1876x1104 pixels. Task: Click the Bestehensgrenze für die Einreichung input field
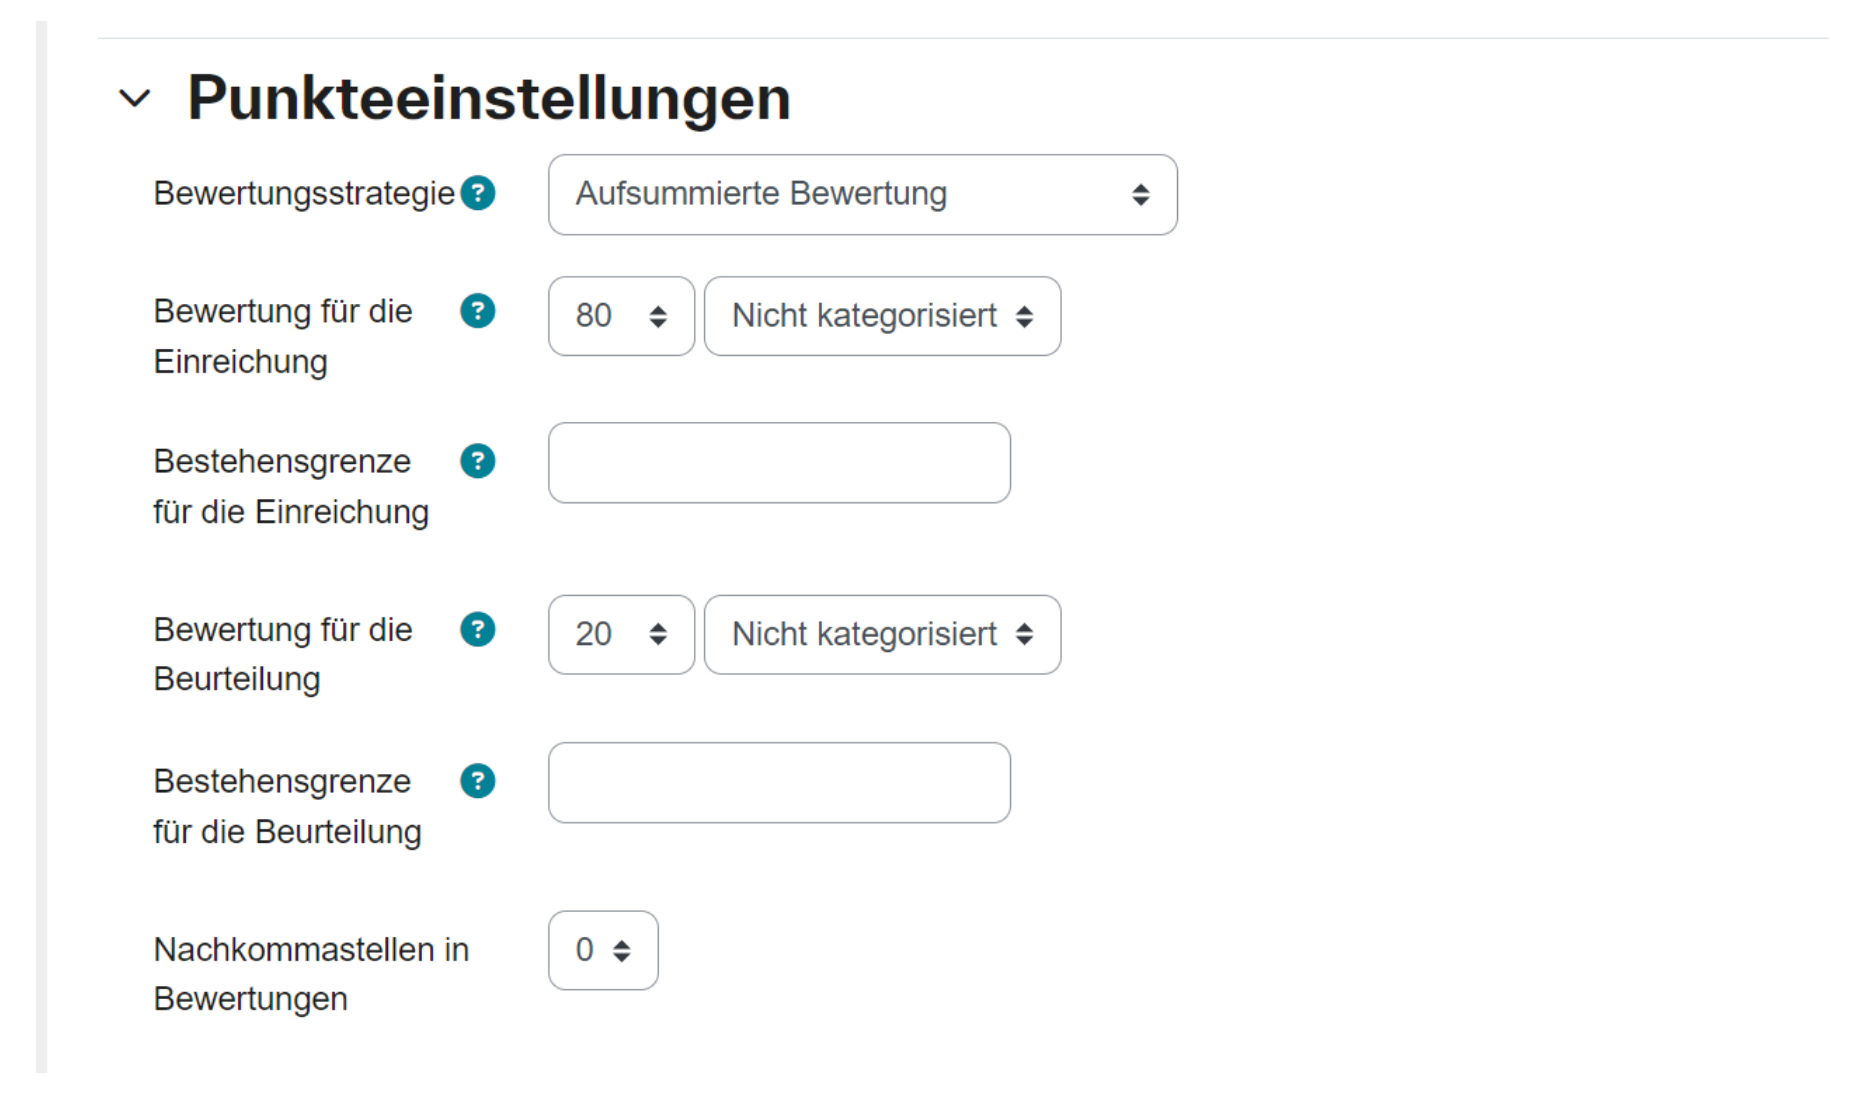click(778, 462)
